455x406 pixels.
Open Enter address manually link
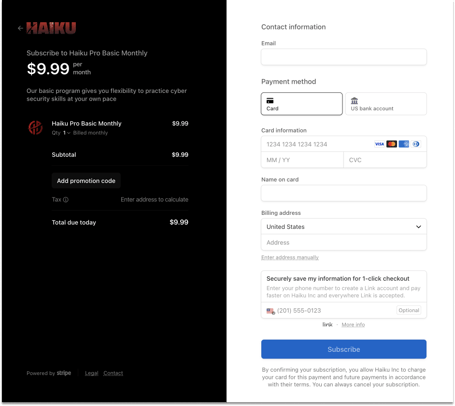pyautogui.click(x=290, y=257)
